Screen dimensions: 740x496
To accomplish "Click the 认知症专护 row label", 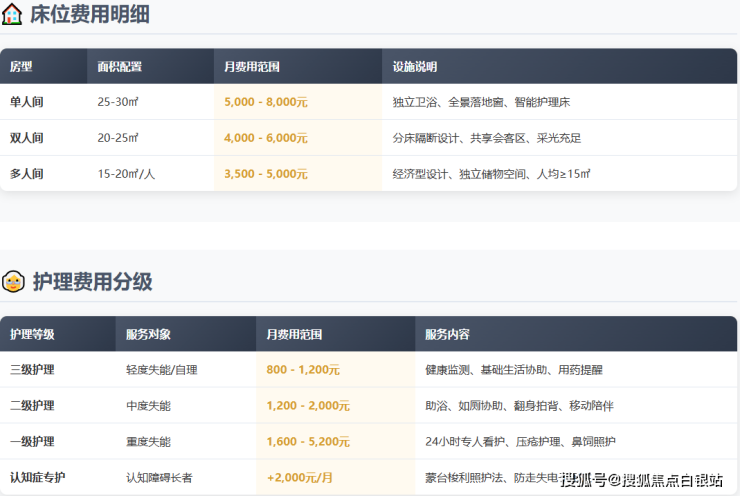I will [37, 478].
